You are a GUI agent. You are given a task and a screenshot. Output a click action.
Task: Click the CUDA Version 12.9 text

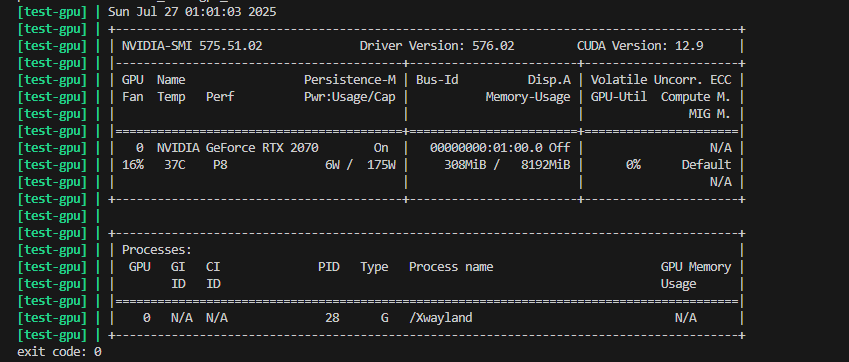point(641,46)
